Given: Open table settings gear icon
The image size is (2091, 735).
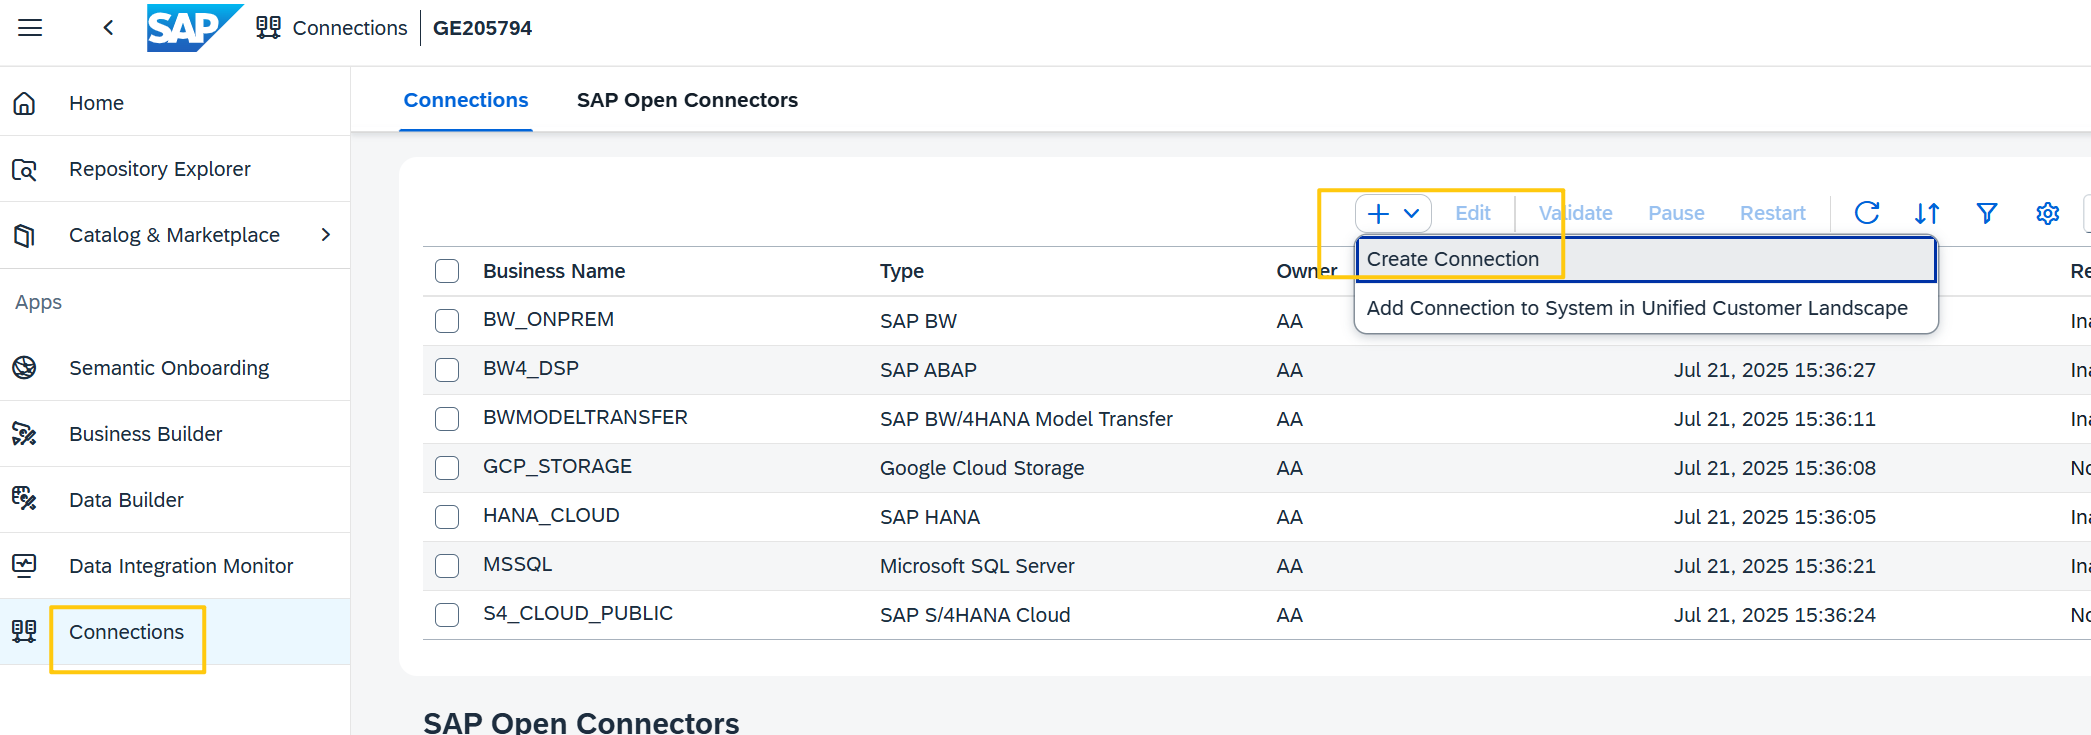Looking at the screenshot, I should pyautogui.click(x=2048, y=213).
